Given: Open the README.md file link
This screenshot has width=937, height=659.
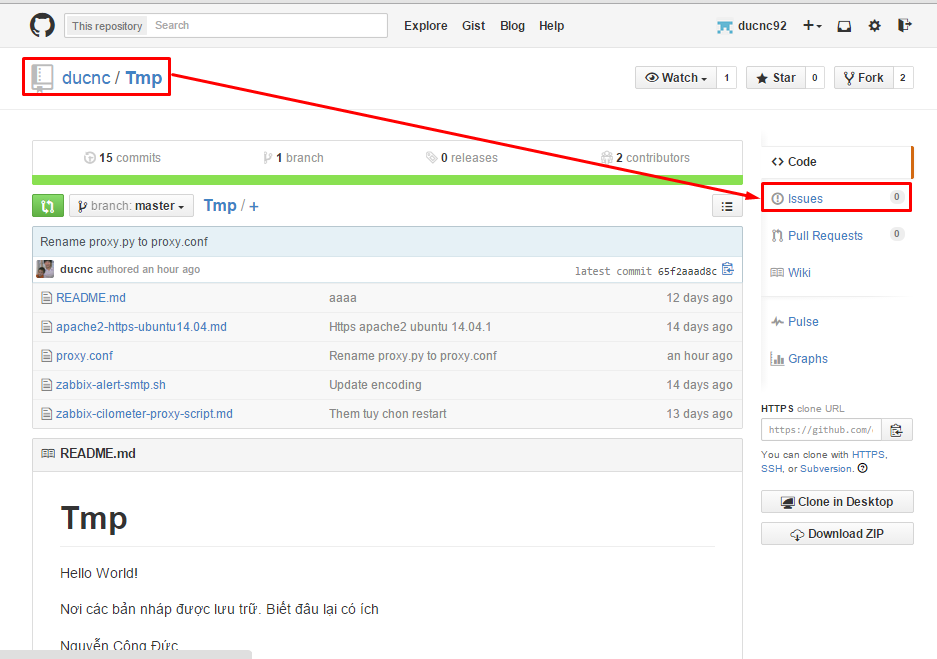Looking at the screenshot, I should [x=91, y=298].
